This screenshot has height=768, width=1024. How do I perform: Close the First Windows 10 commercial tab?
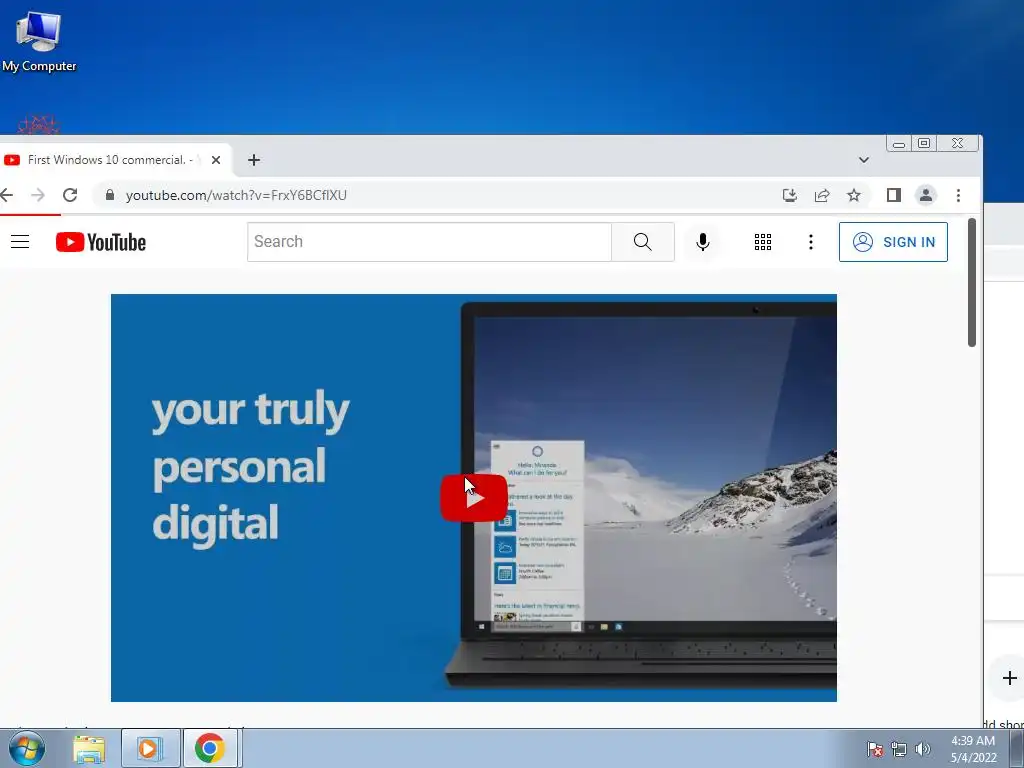click(216, 160)
